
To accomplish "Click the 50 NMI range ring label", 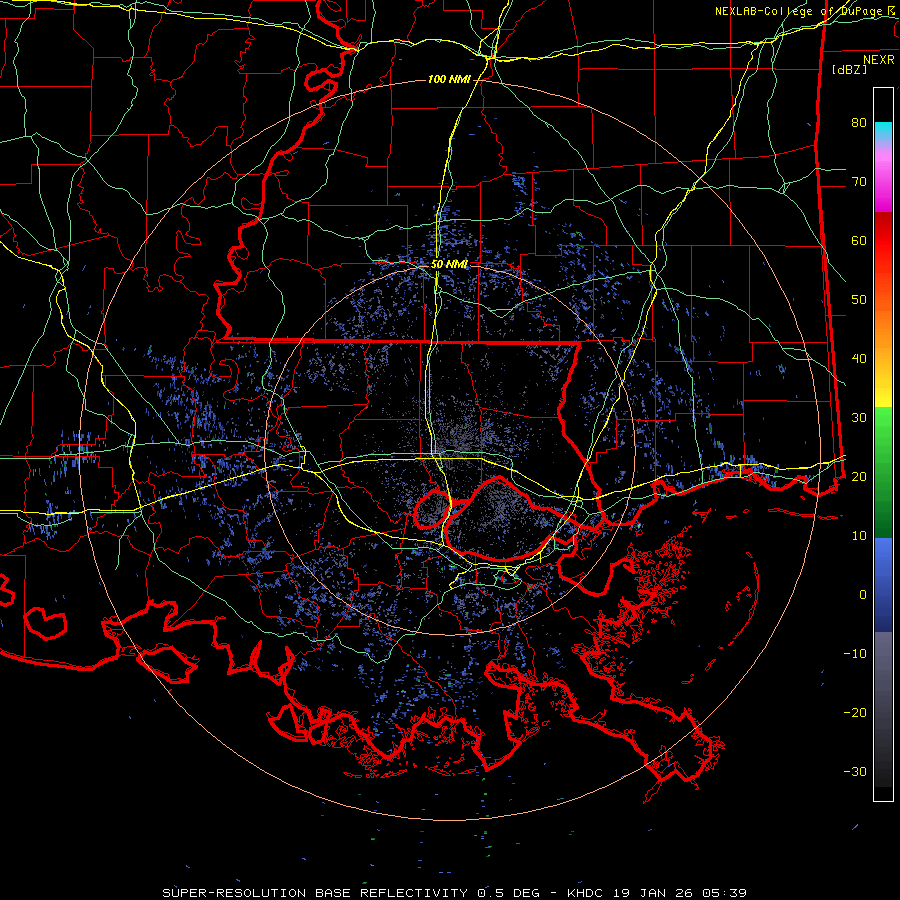I will pyautogui.click(x=449, y=265).
